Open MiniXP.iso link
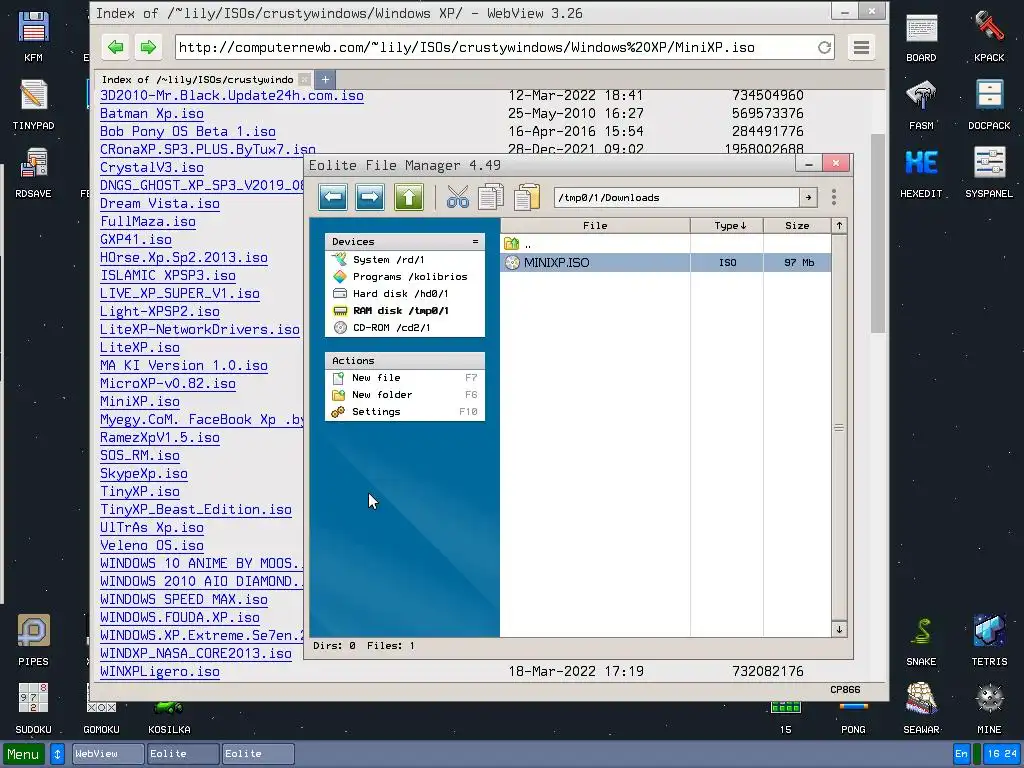 [140, 402]
